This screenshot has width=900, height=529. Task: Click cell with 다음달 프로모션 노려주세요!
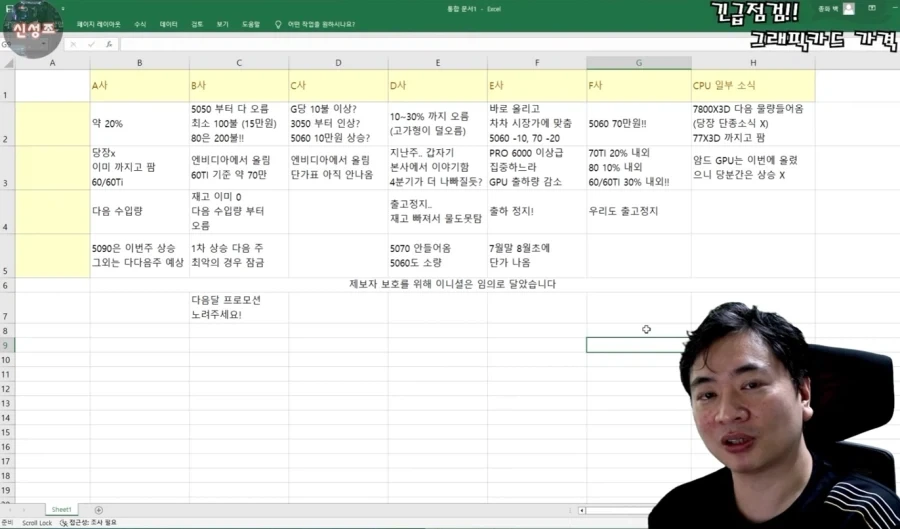coord(239,308)
